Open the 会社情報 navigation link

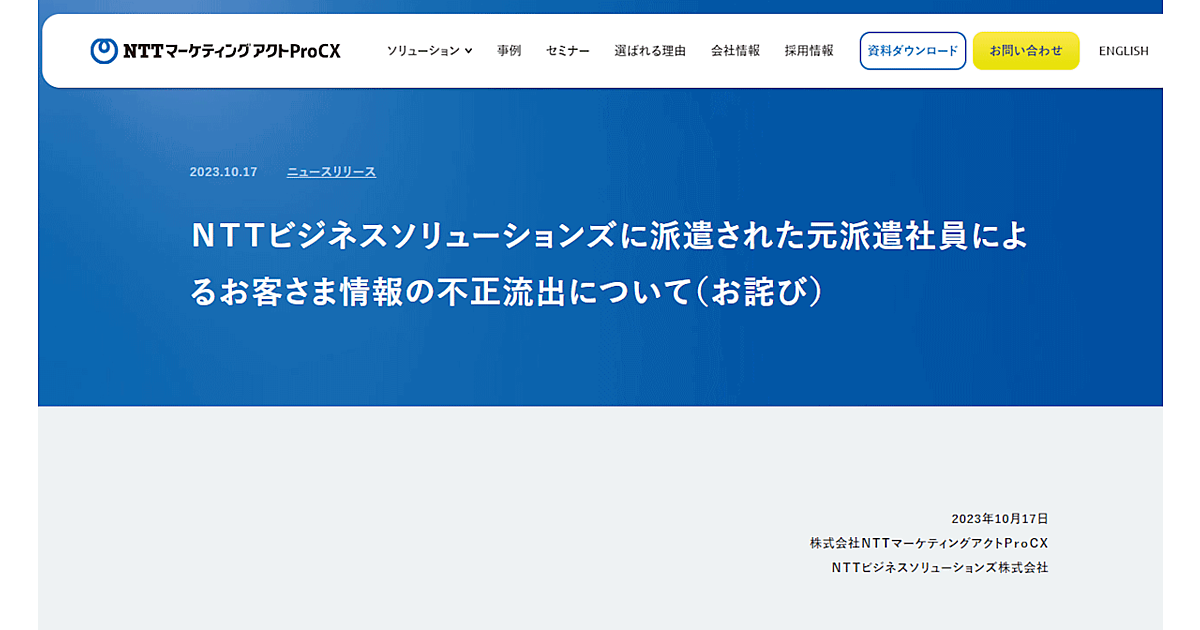[735, 51]
